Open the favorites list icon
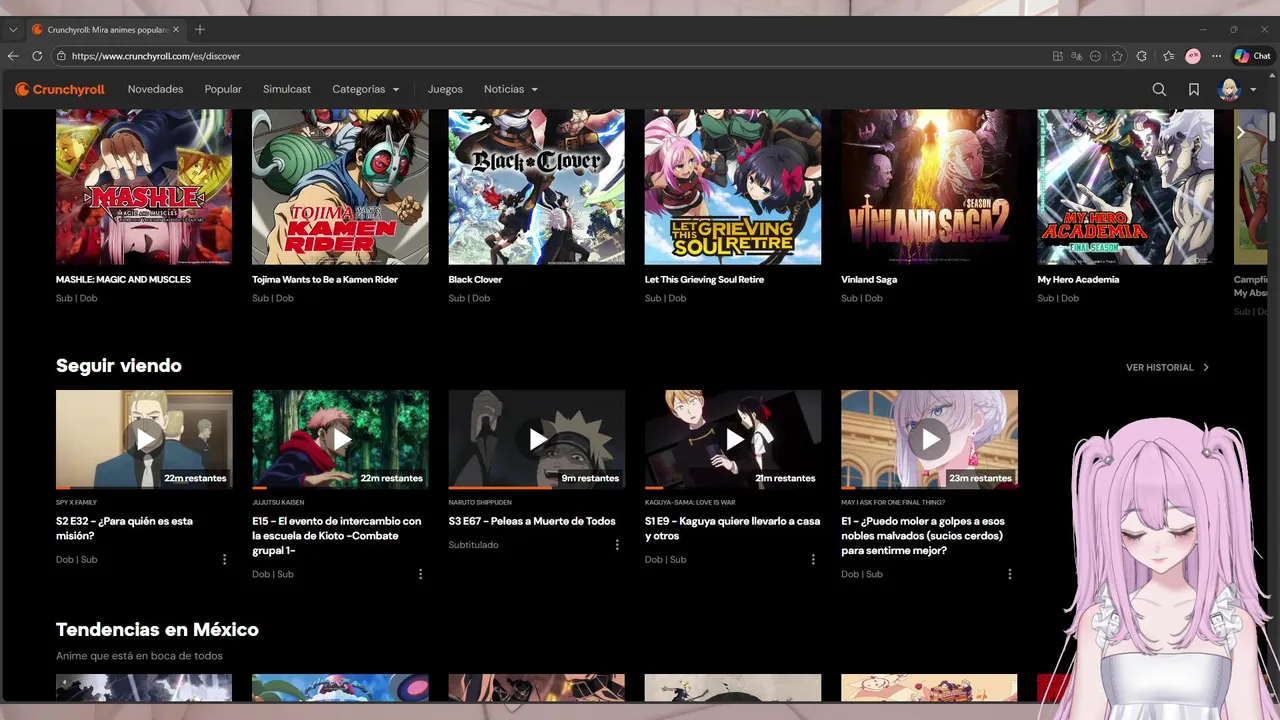The width and height of the screenshot is (1280, 720). pyautogui.click(x=1168, y=56)
